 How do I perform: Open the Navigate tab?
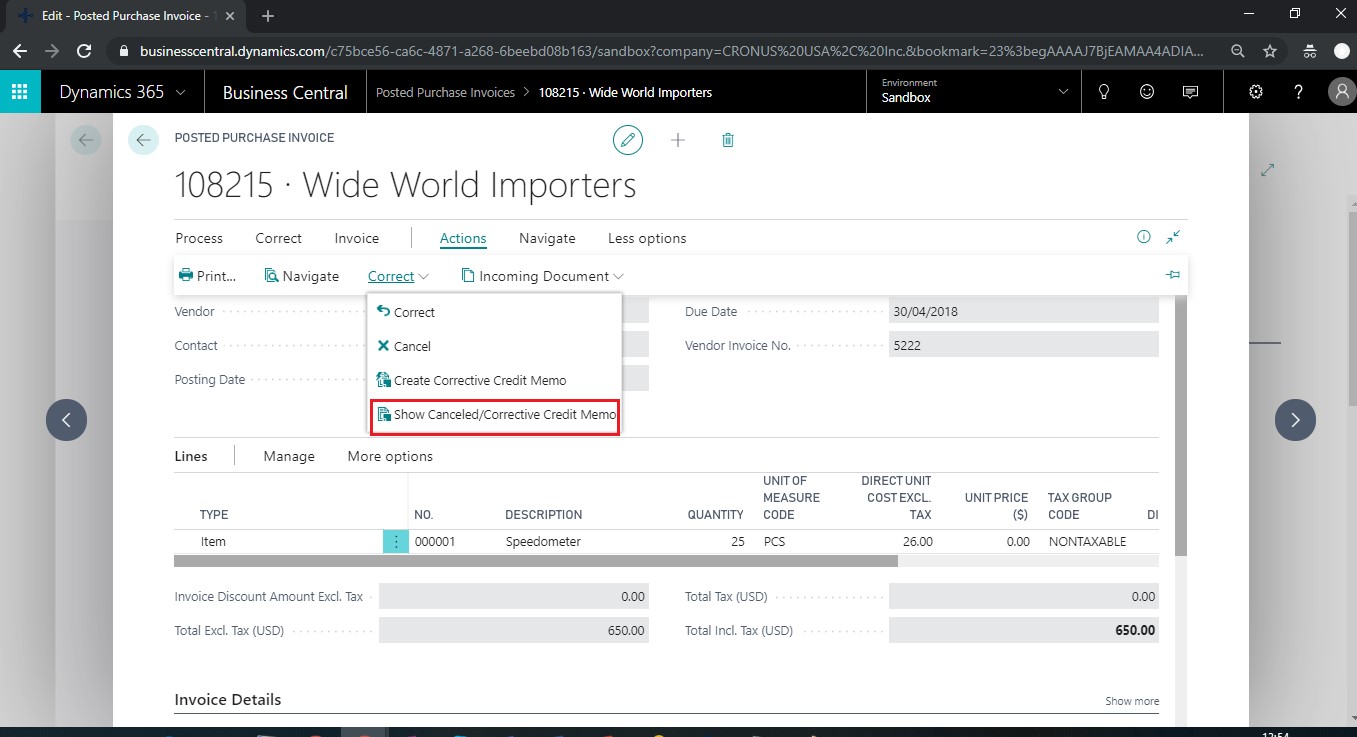click(x=547, y=238)
